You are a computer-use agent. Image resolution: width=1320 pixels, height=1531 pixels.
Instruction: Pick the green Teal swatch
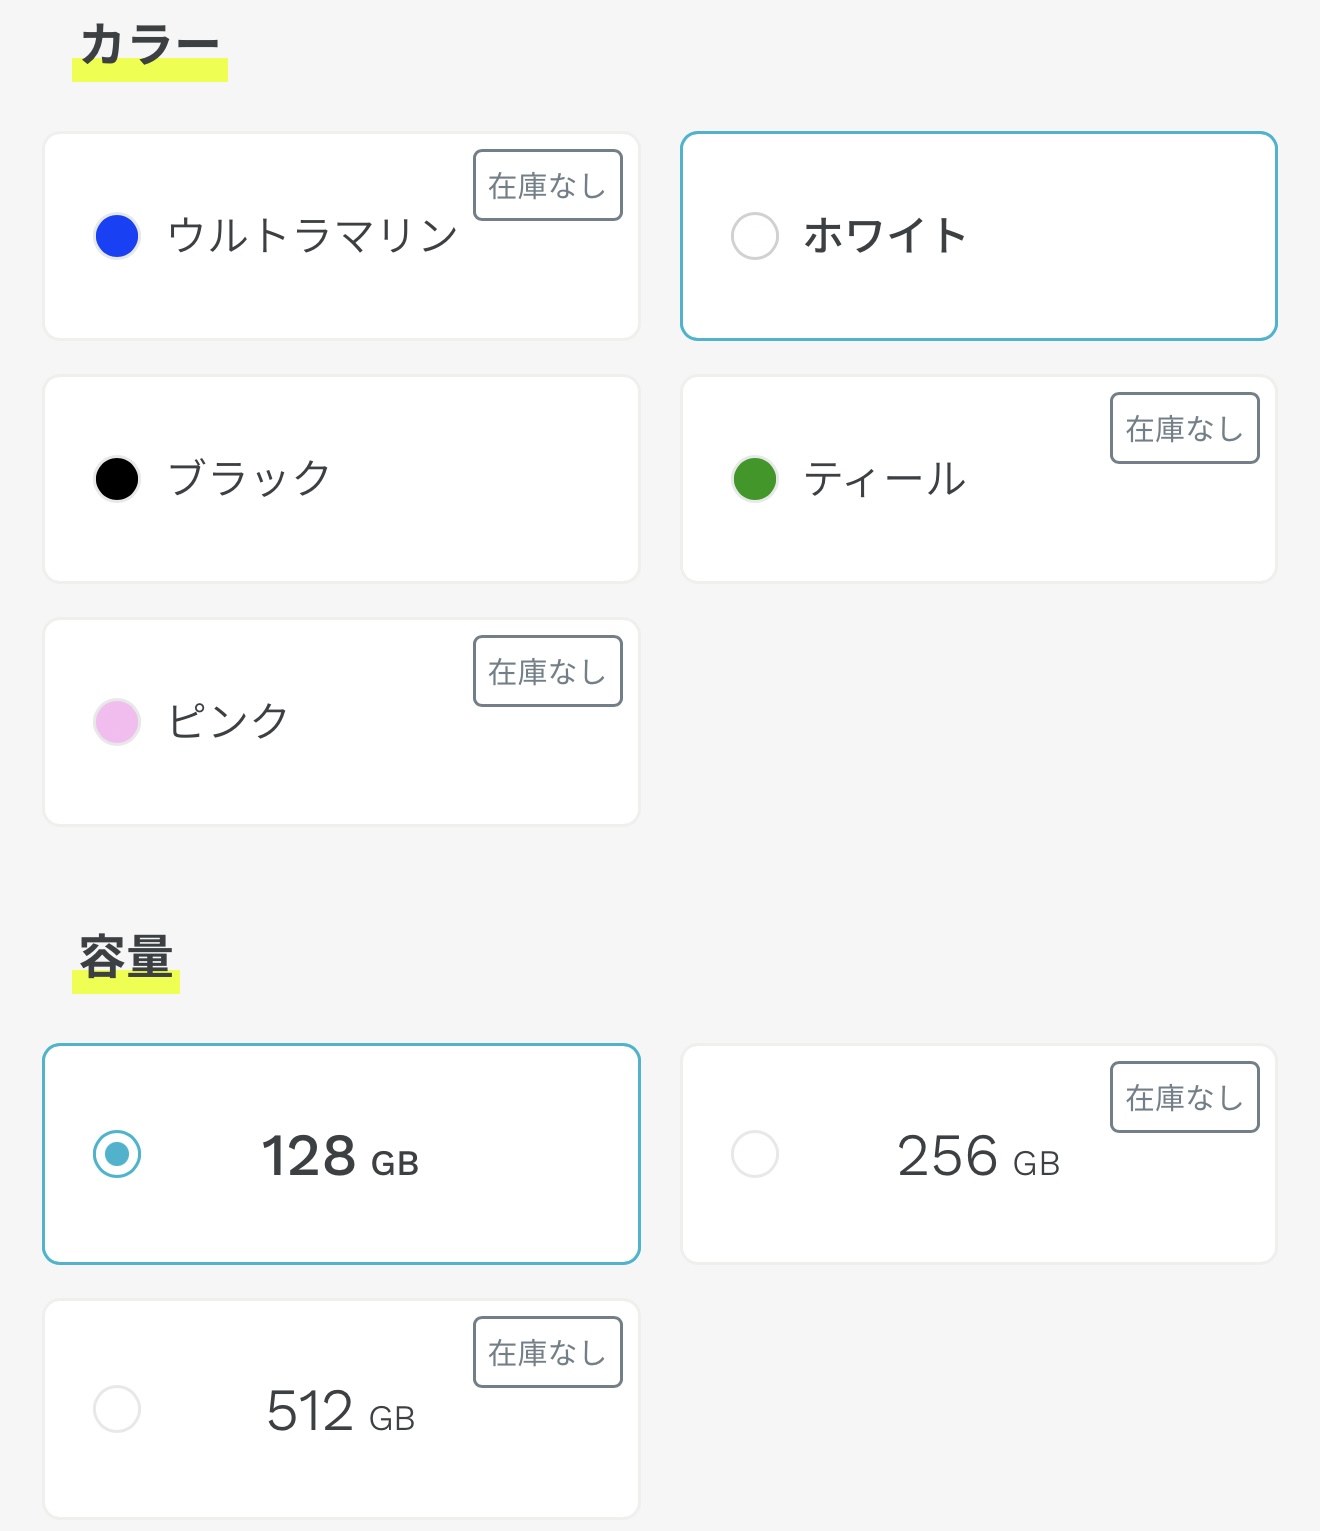tap(755, 479)
